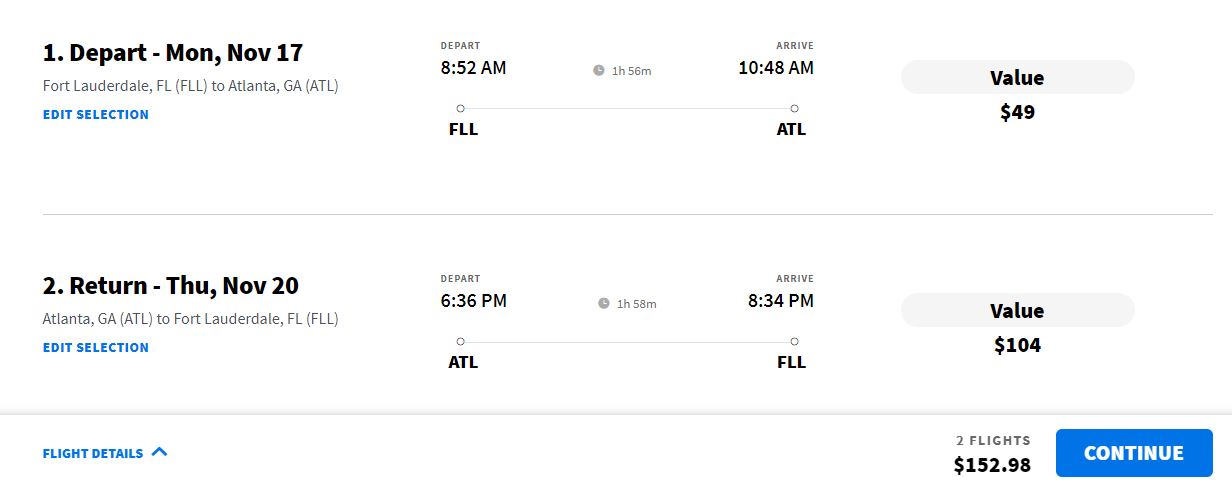
Task: Select the Value fare badge for return flight
Action: click(1017, 310)
